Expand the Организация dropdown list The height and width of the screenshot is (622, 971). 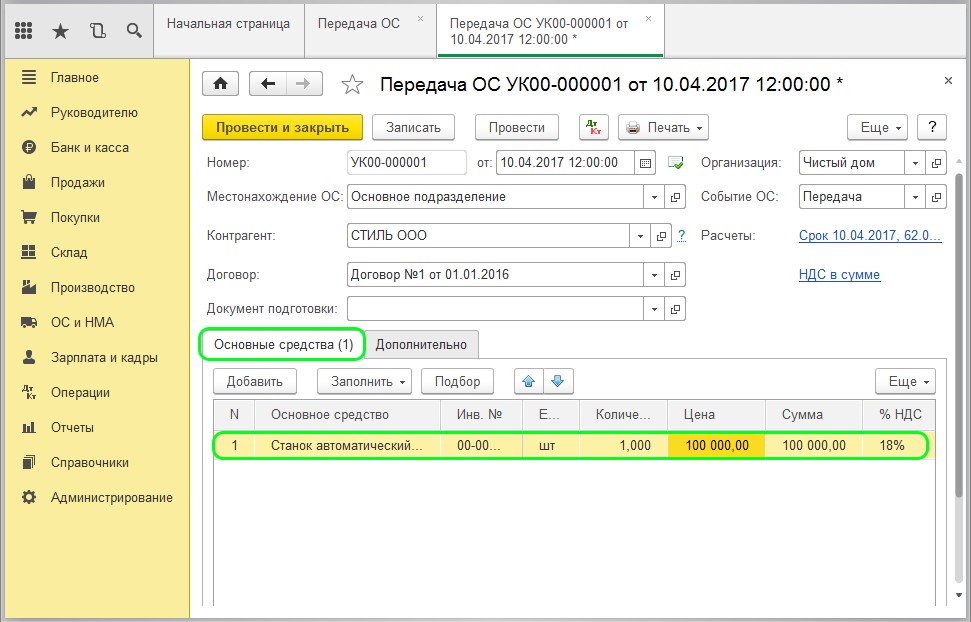[916, 163]
